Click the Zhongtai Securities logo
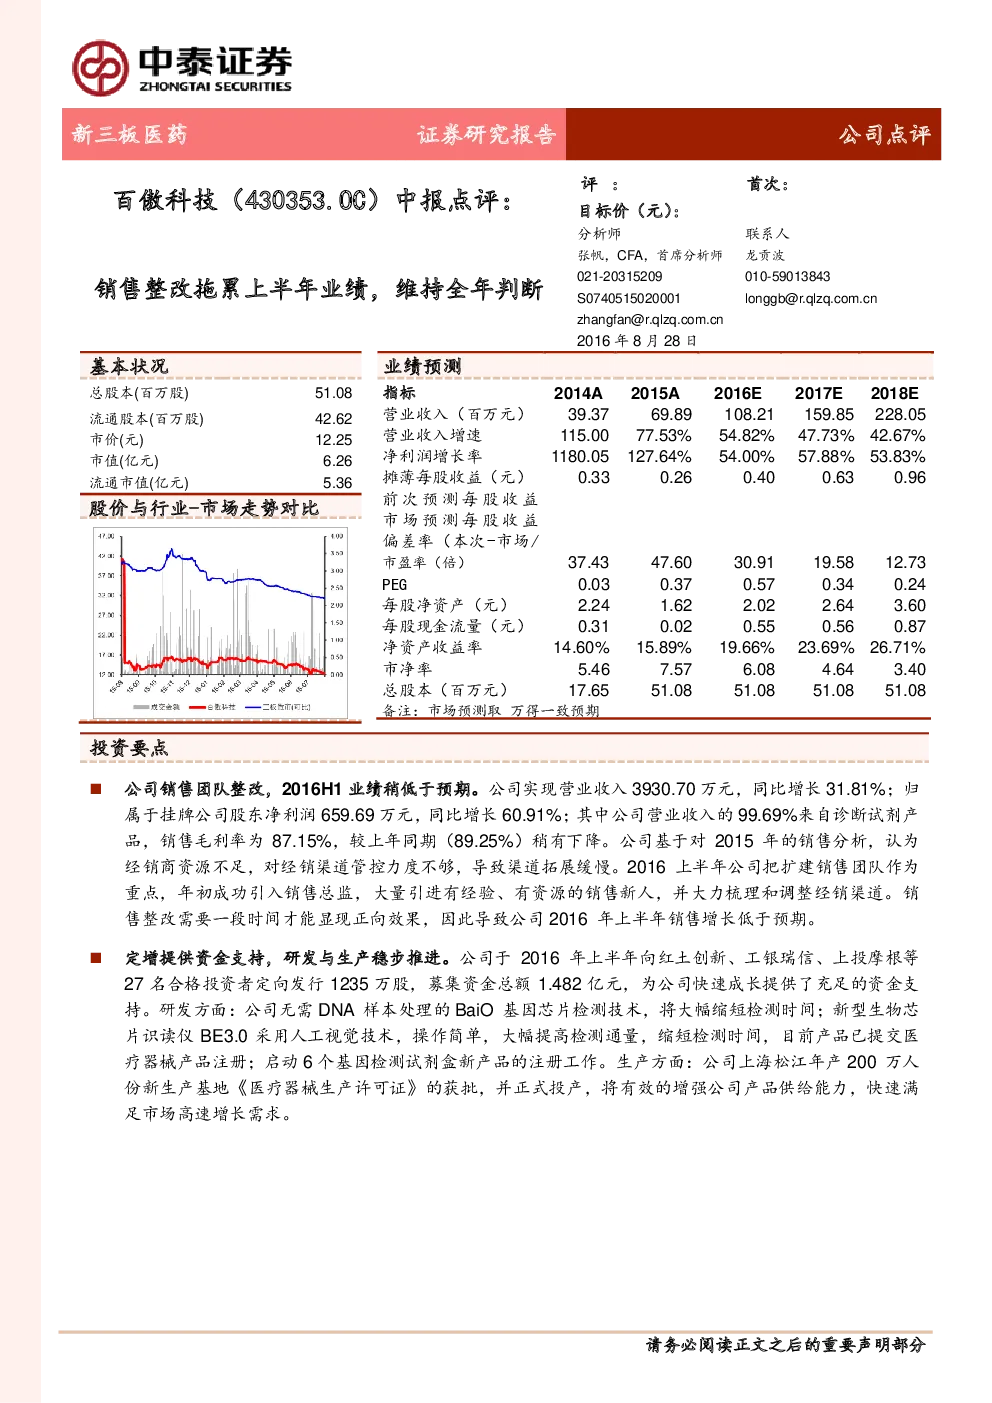Screen dimensions: 992x1403 click(x=182, y=68)
